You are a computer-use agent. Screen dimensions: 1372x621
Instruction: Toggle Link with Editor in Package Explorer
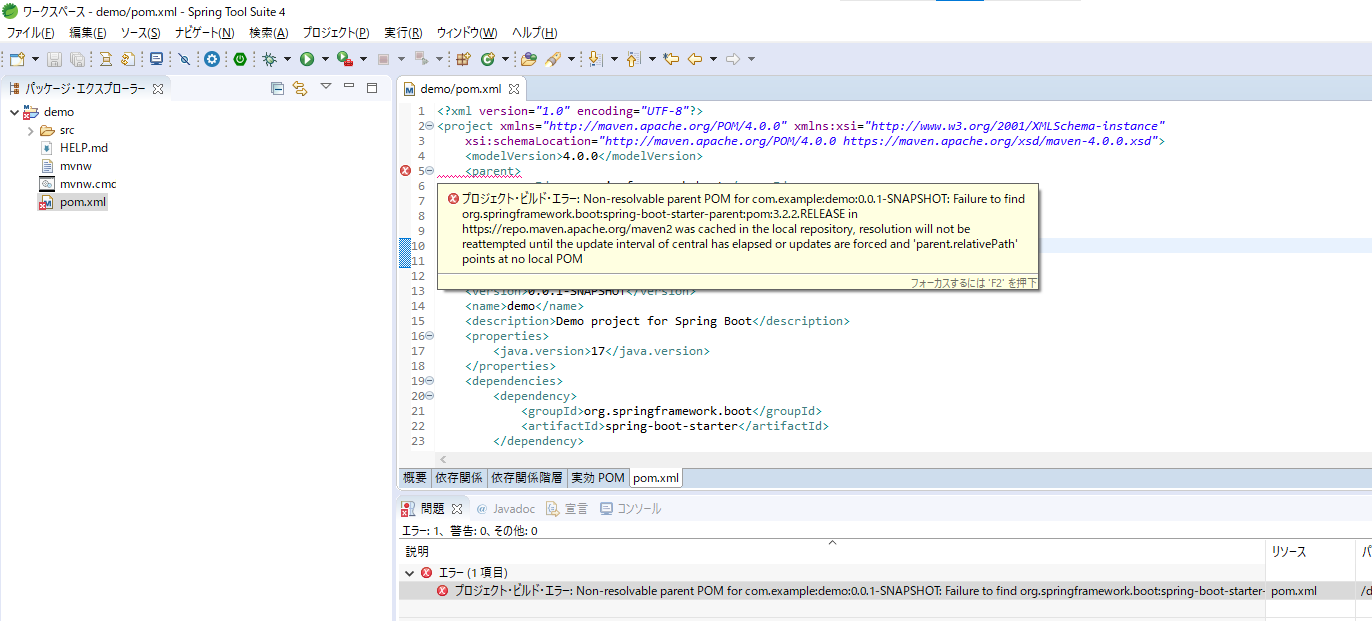click(x=300, y=89)
